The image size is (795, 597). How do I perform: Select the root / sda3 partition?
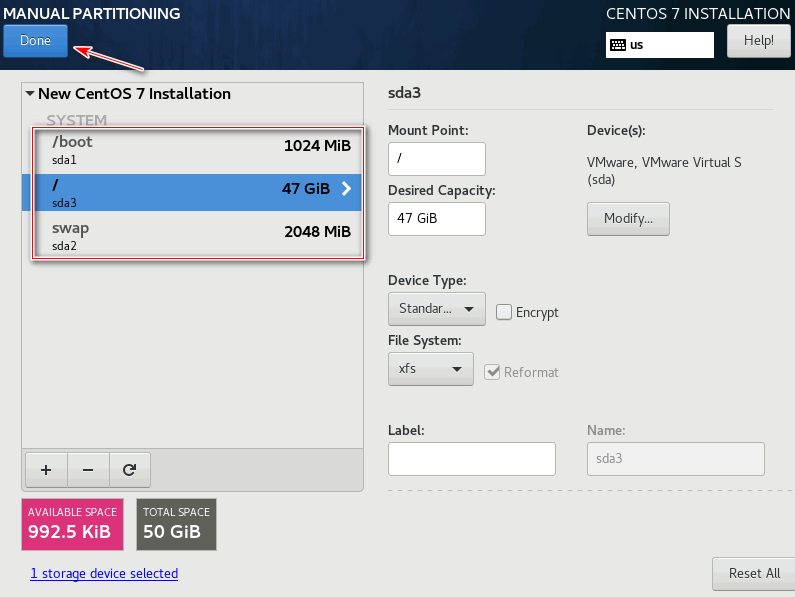coord(192,193)
